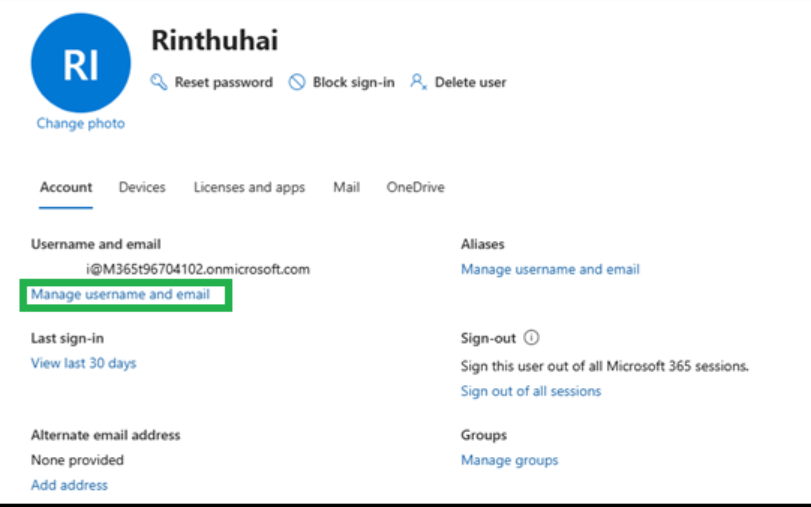Switch to the Account tab
811x507 pixels.
pos(66,187)
